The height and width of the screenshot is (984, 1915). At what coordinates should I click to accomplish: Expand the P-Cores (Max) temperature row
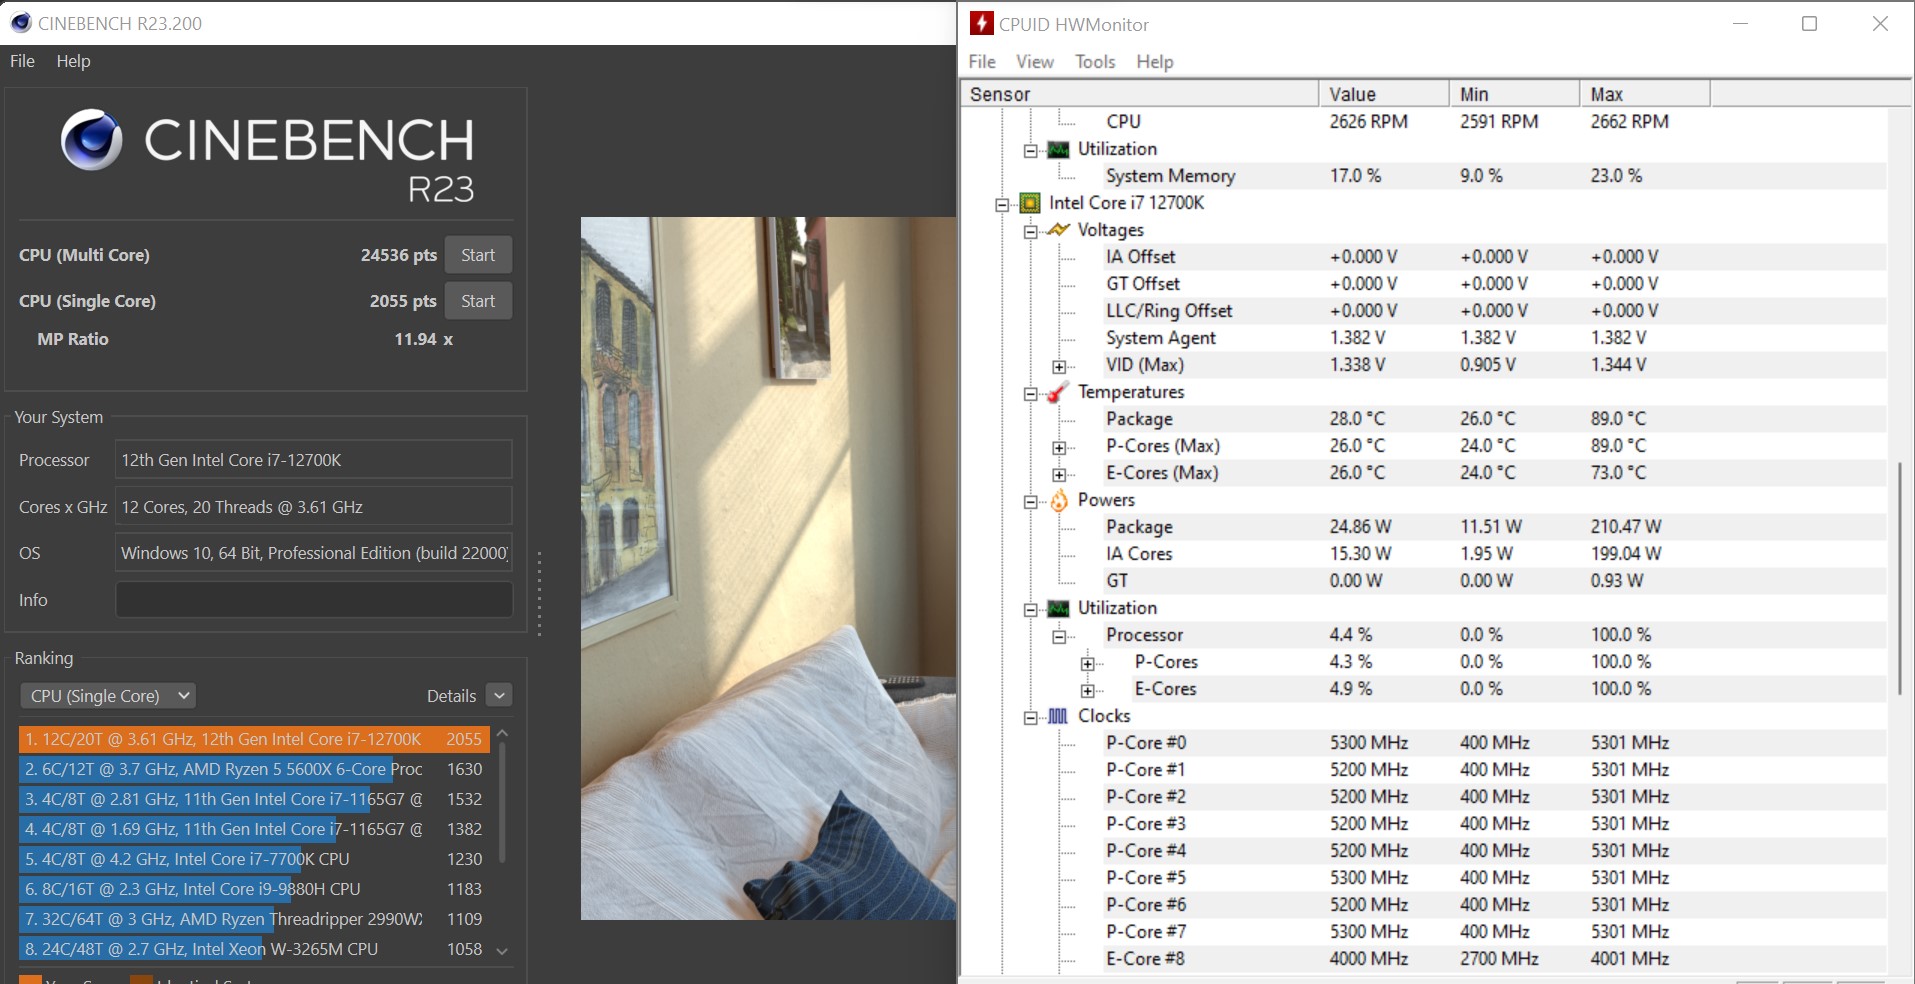click(1059, 447)
